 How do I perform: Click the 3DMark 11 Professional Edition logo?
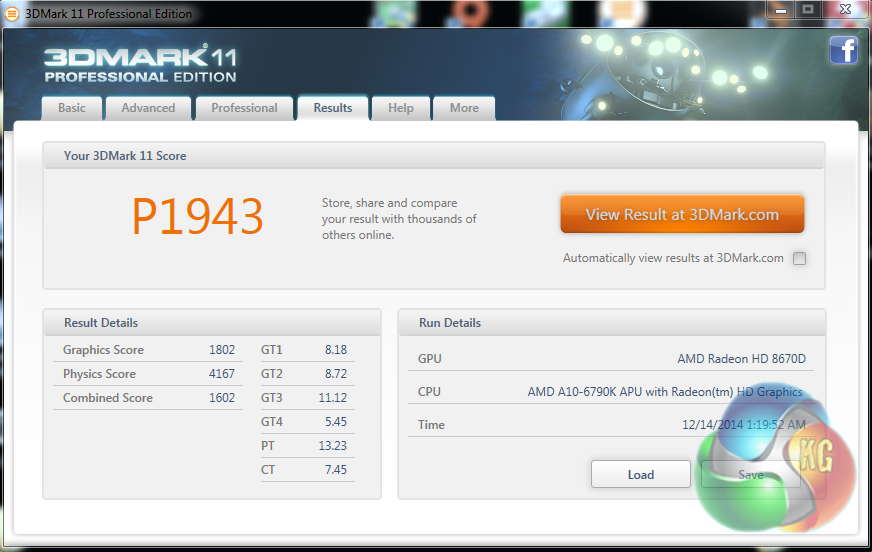pyautogui.click(x=140, y=63)
